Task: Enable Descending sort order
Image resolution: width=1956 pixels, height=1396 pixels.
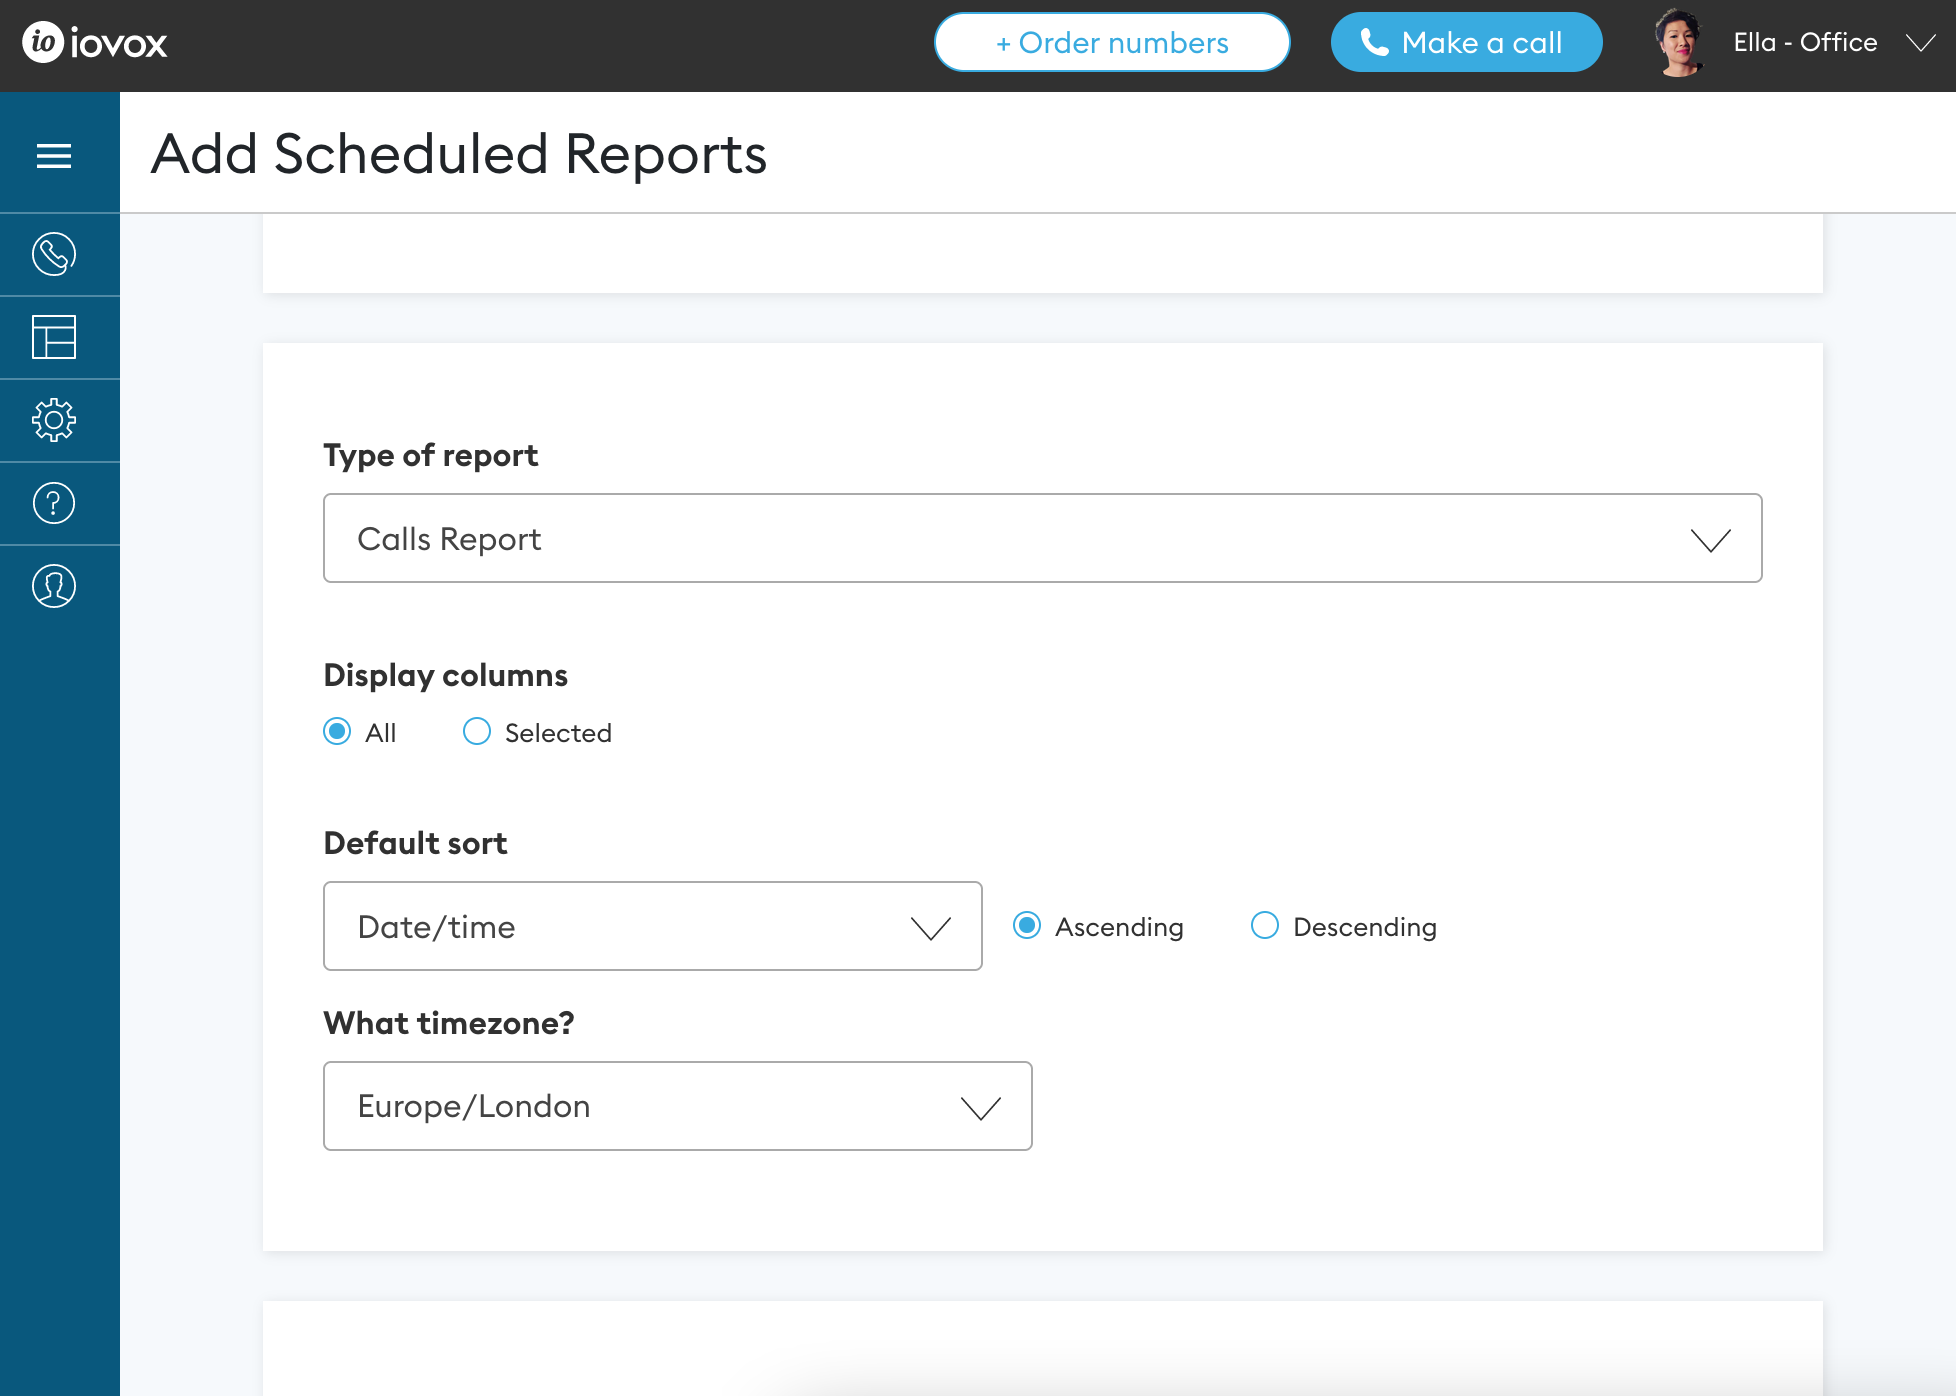Action: 1263,926
